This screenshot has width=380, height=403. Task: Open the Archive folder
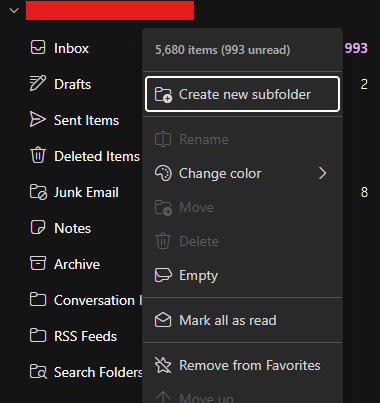tap(77, 264)
